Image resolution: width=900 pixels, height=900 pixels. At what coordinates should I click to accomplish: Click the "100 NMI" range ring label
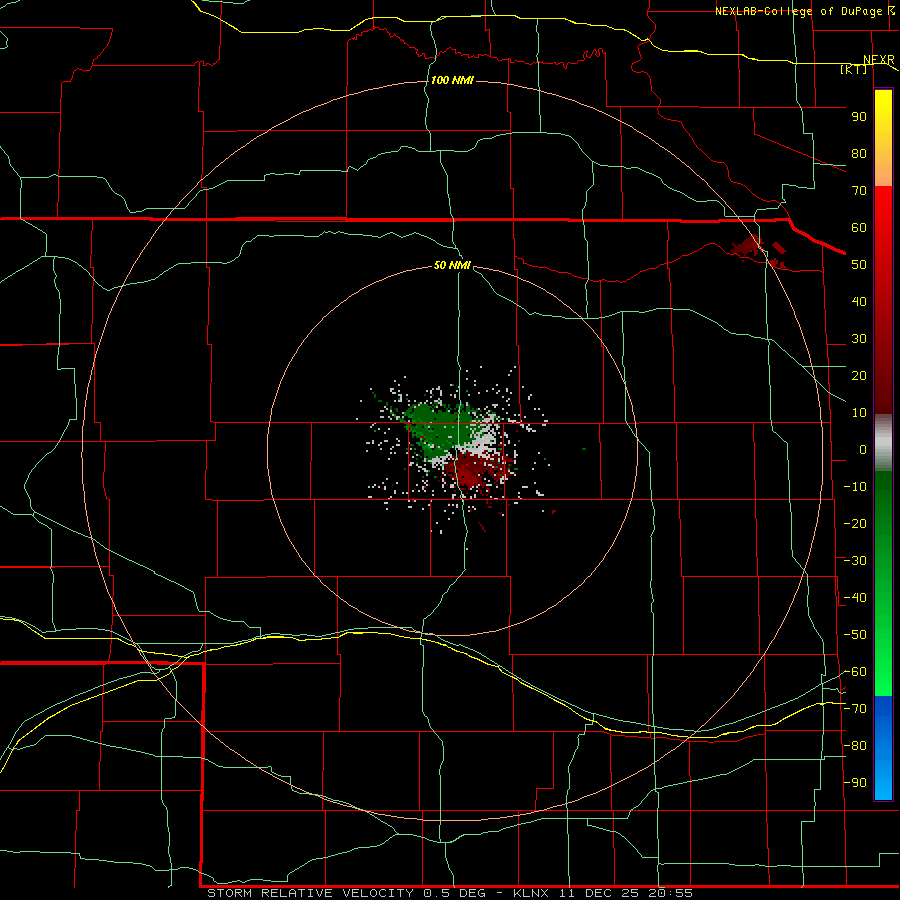pyautogui.click(x=452, y=80)
